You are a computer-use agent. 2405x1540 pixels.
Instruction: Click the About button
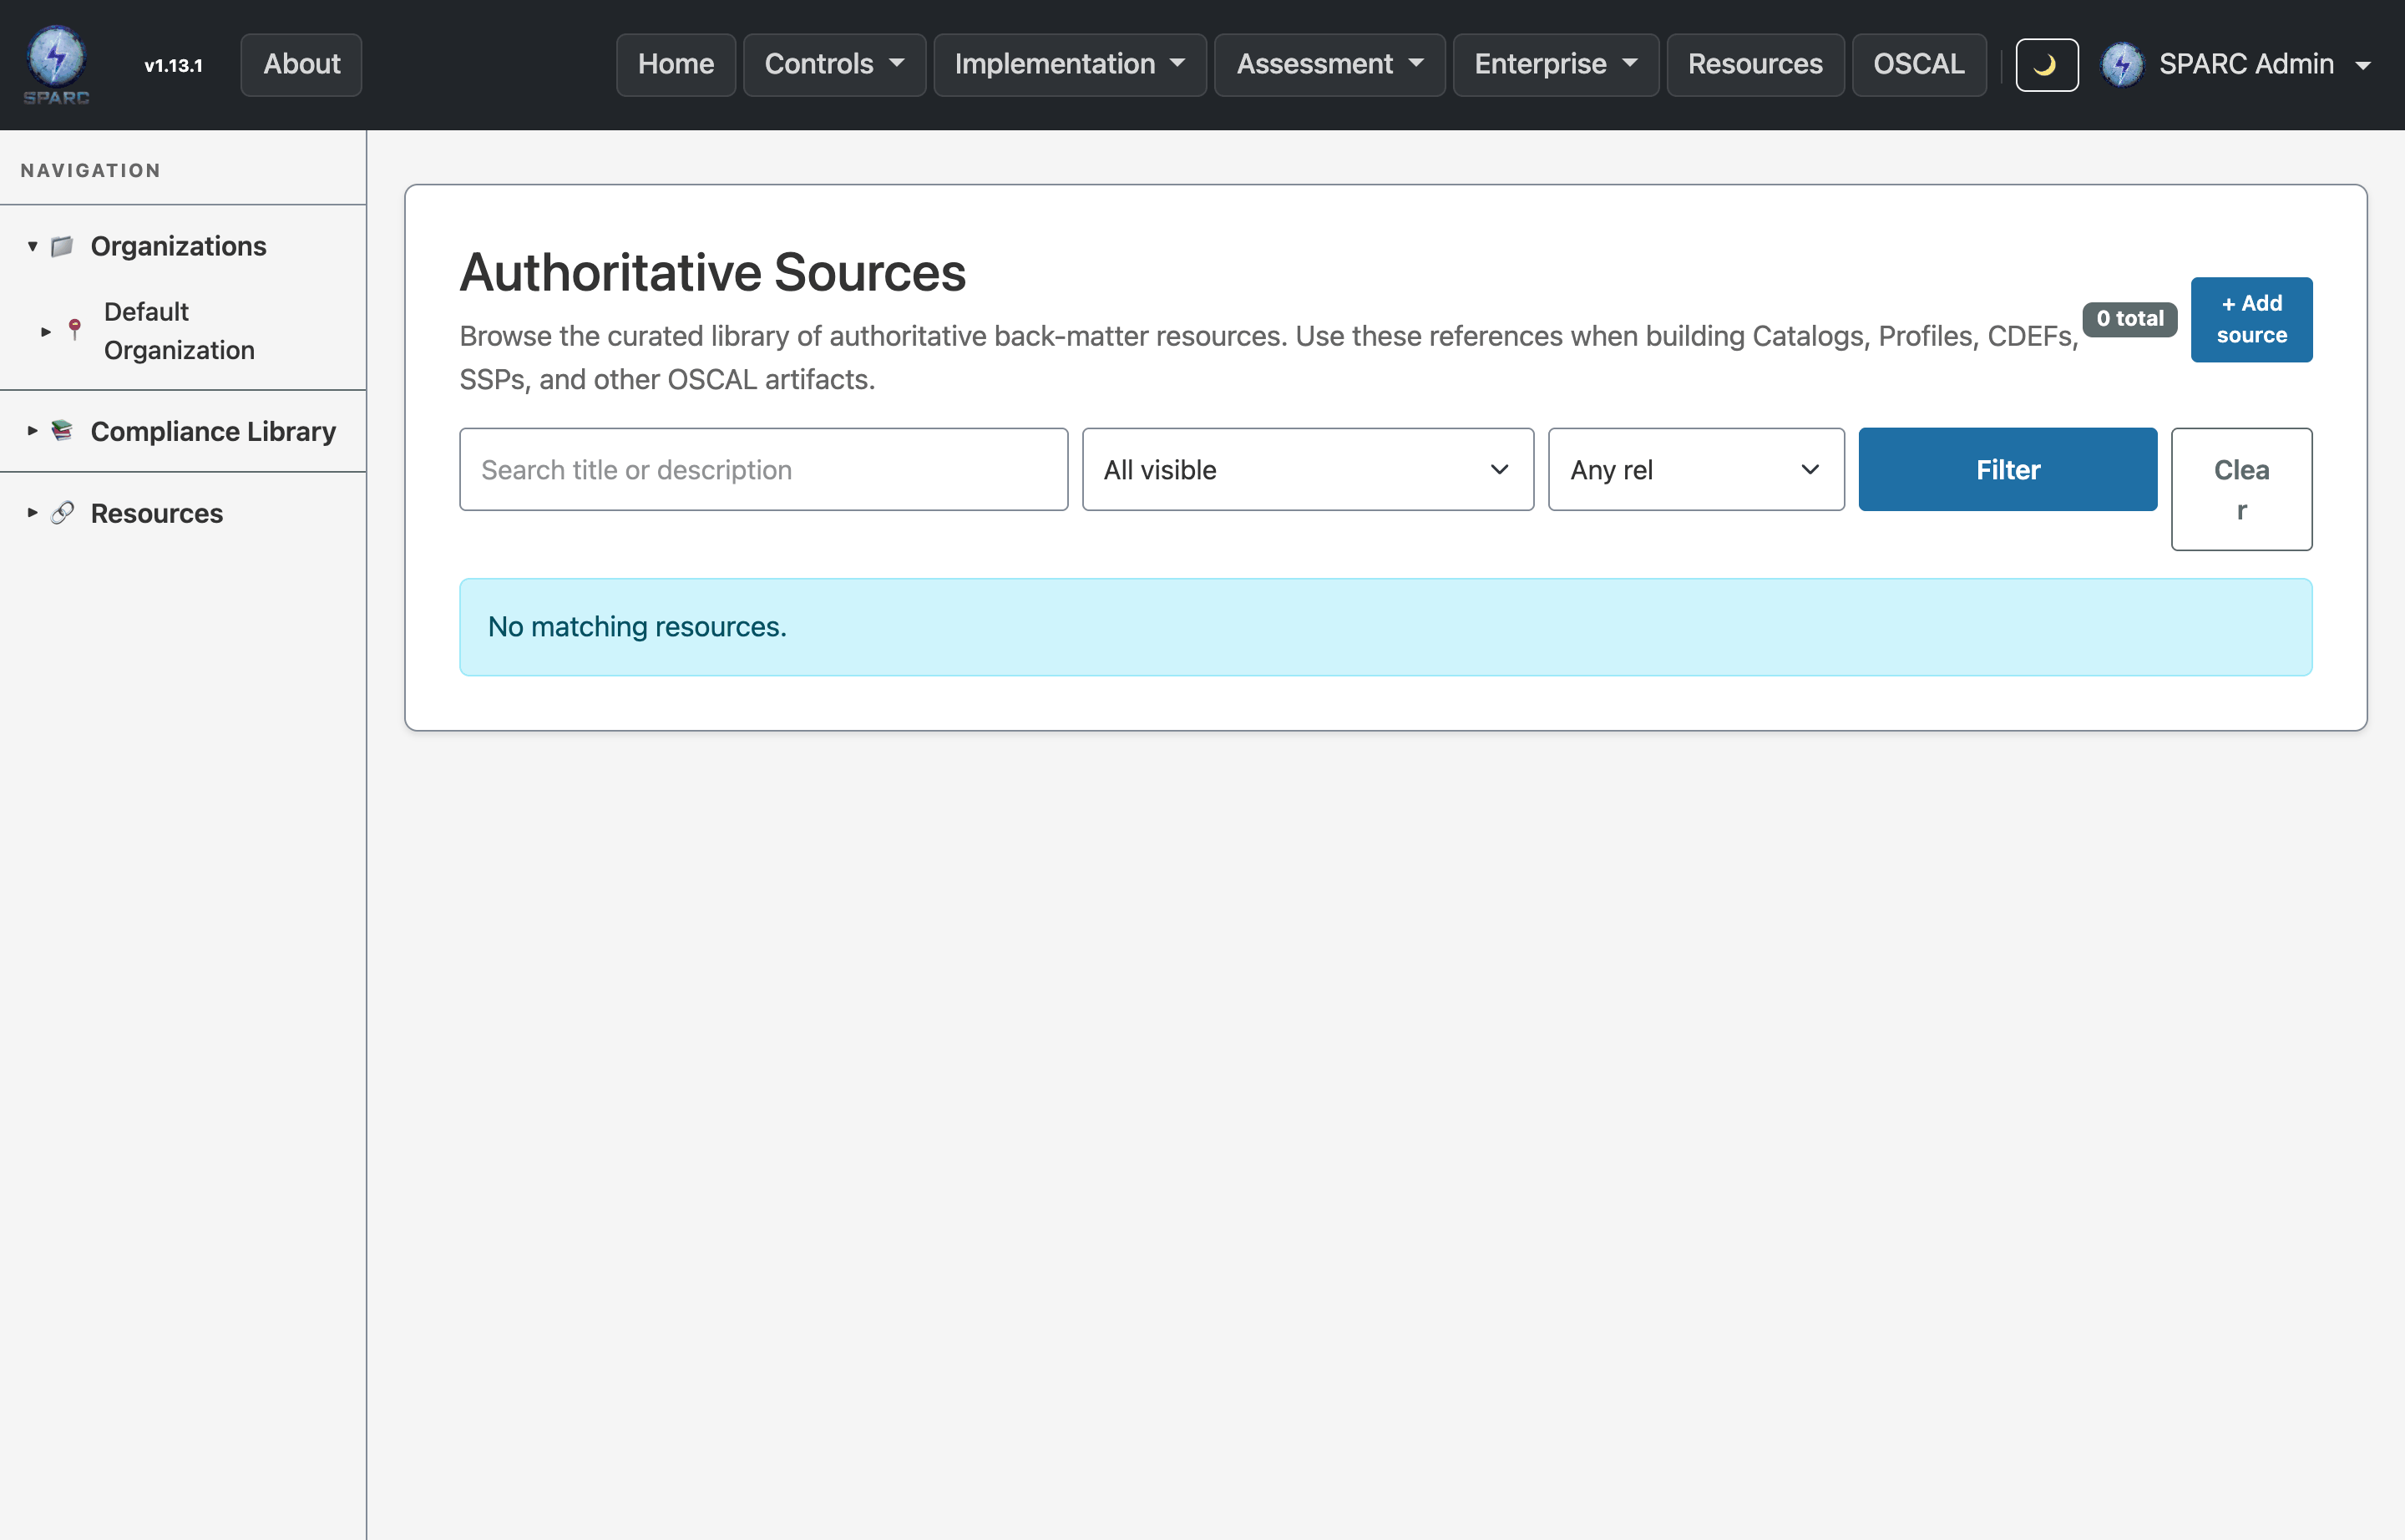click(x=301, y=65)
